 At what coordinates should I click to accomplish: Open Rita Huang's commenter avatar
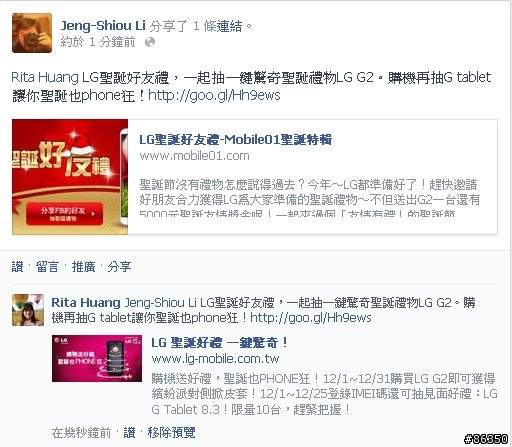[28, 310]
